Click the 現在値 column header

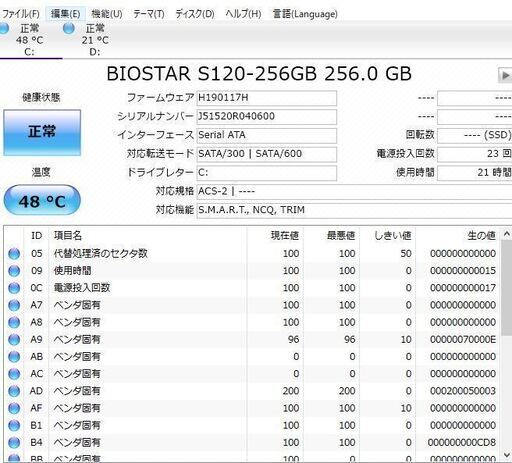coord(275,236)
